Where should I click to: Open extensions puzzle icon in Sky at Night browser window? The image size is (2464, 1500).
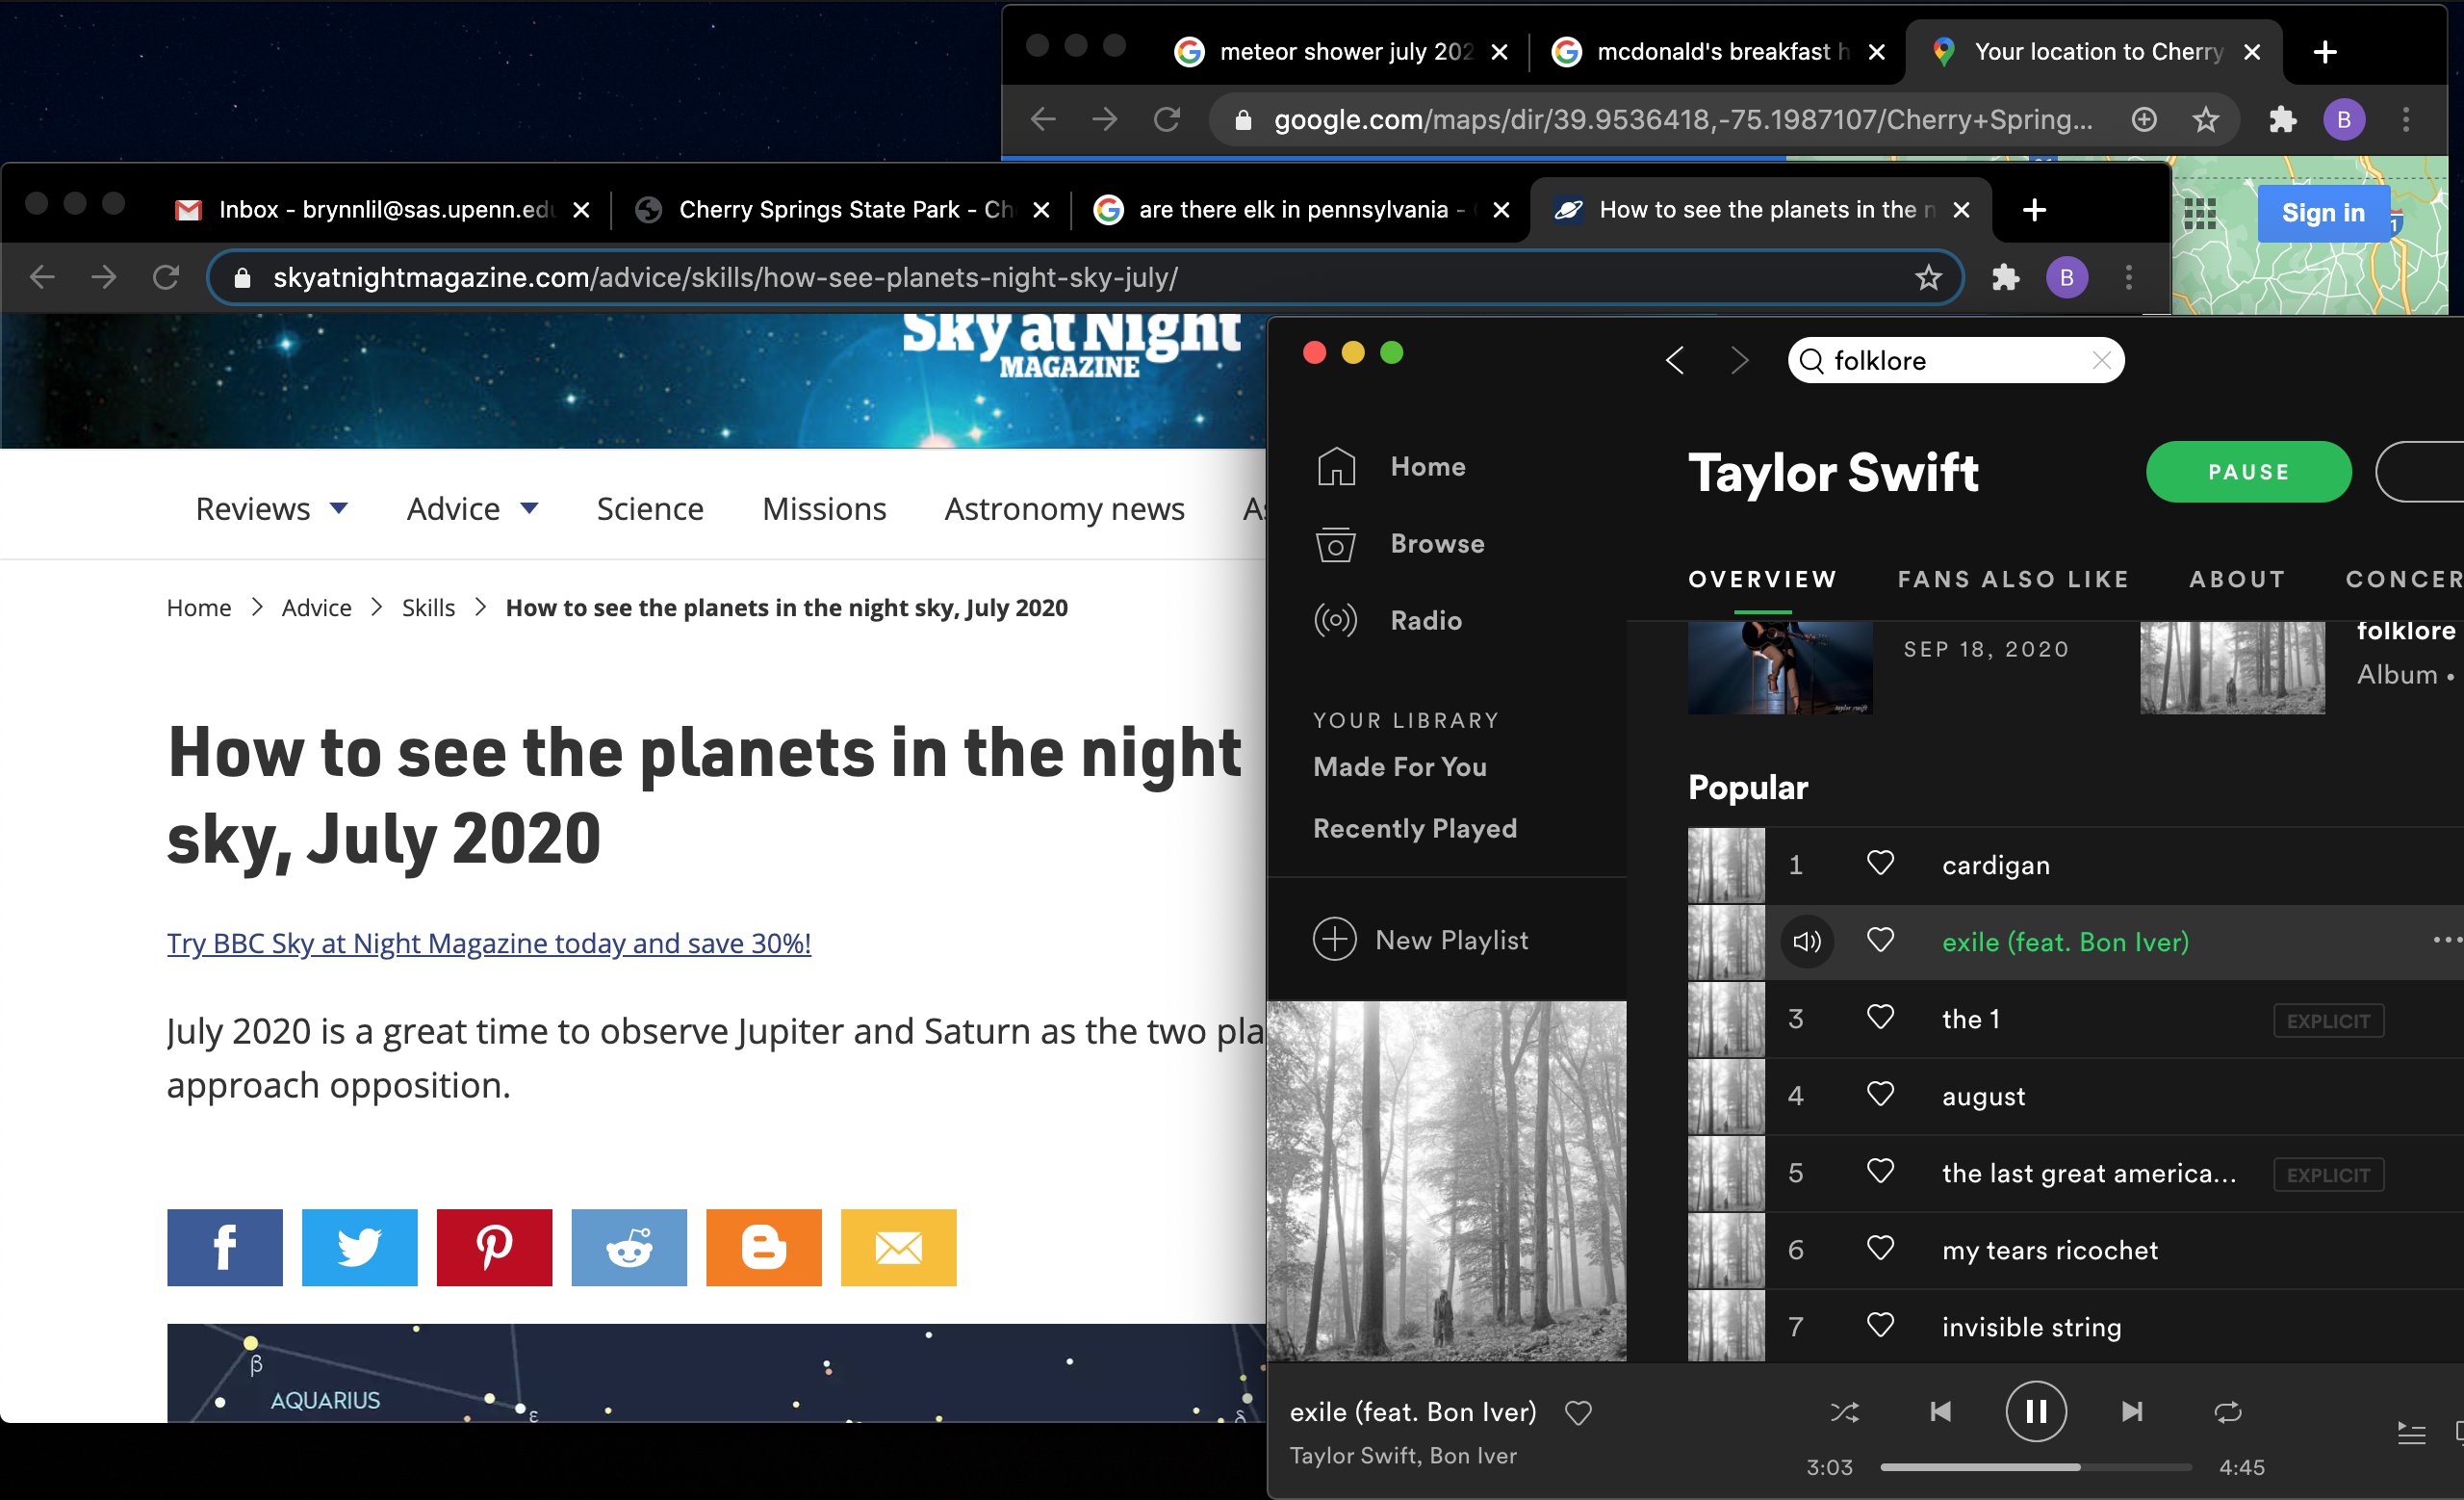pos(2006,277)
